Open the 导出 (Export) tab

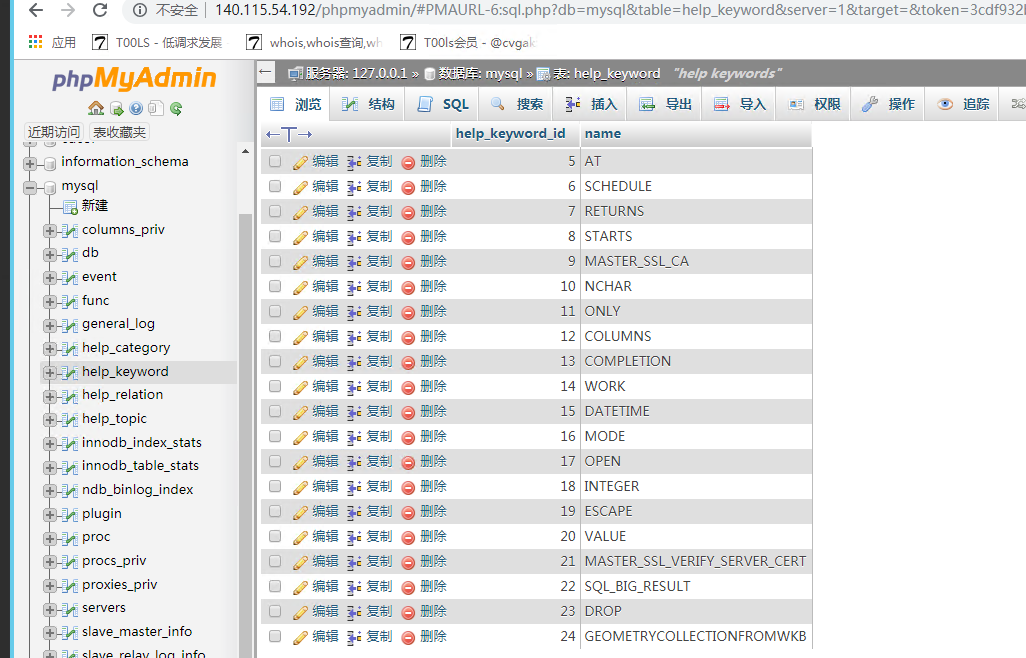click(665, 104)
